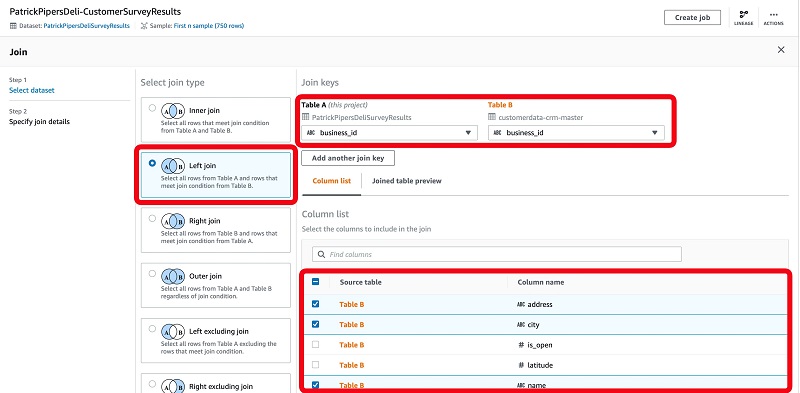
Task: Open the PatrickPipersDeliSurveyResults dataset link
Action: [x=86, y=26]
